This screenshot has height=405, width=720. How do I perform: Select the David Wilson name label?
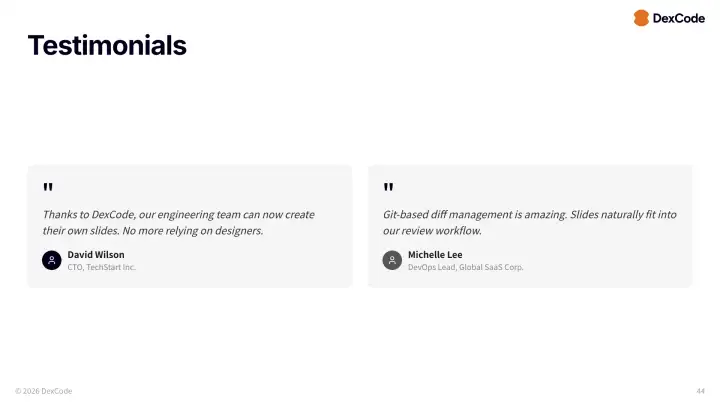click(96, 255)
